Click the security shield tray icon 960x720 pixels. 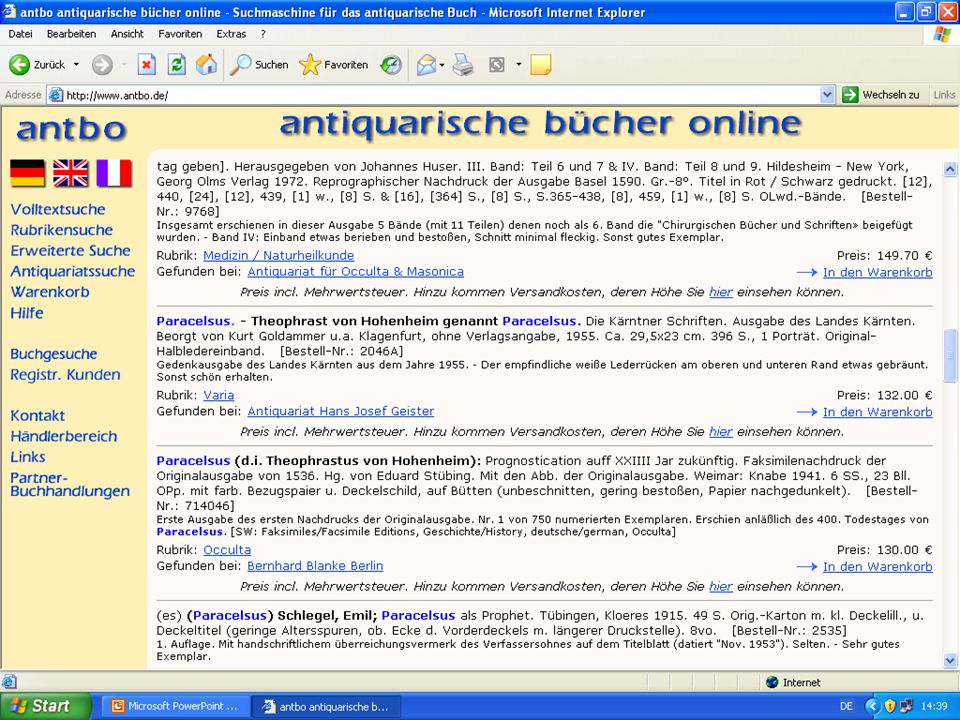pos(891,707)
